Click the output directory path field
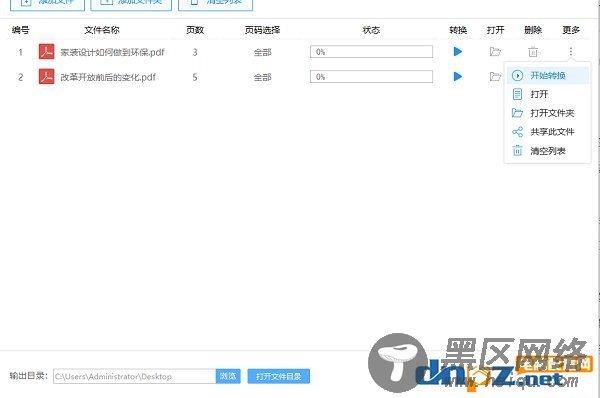600x398 pixels. pyautogui.click(x=134, y=376)
